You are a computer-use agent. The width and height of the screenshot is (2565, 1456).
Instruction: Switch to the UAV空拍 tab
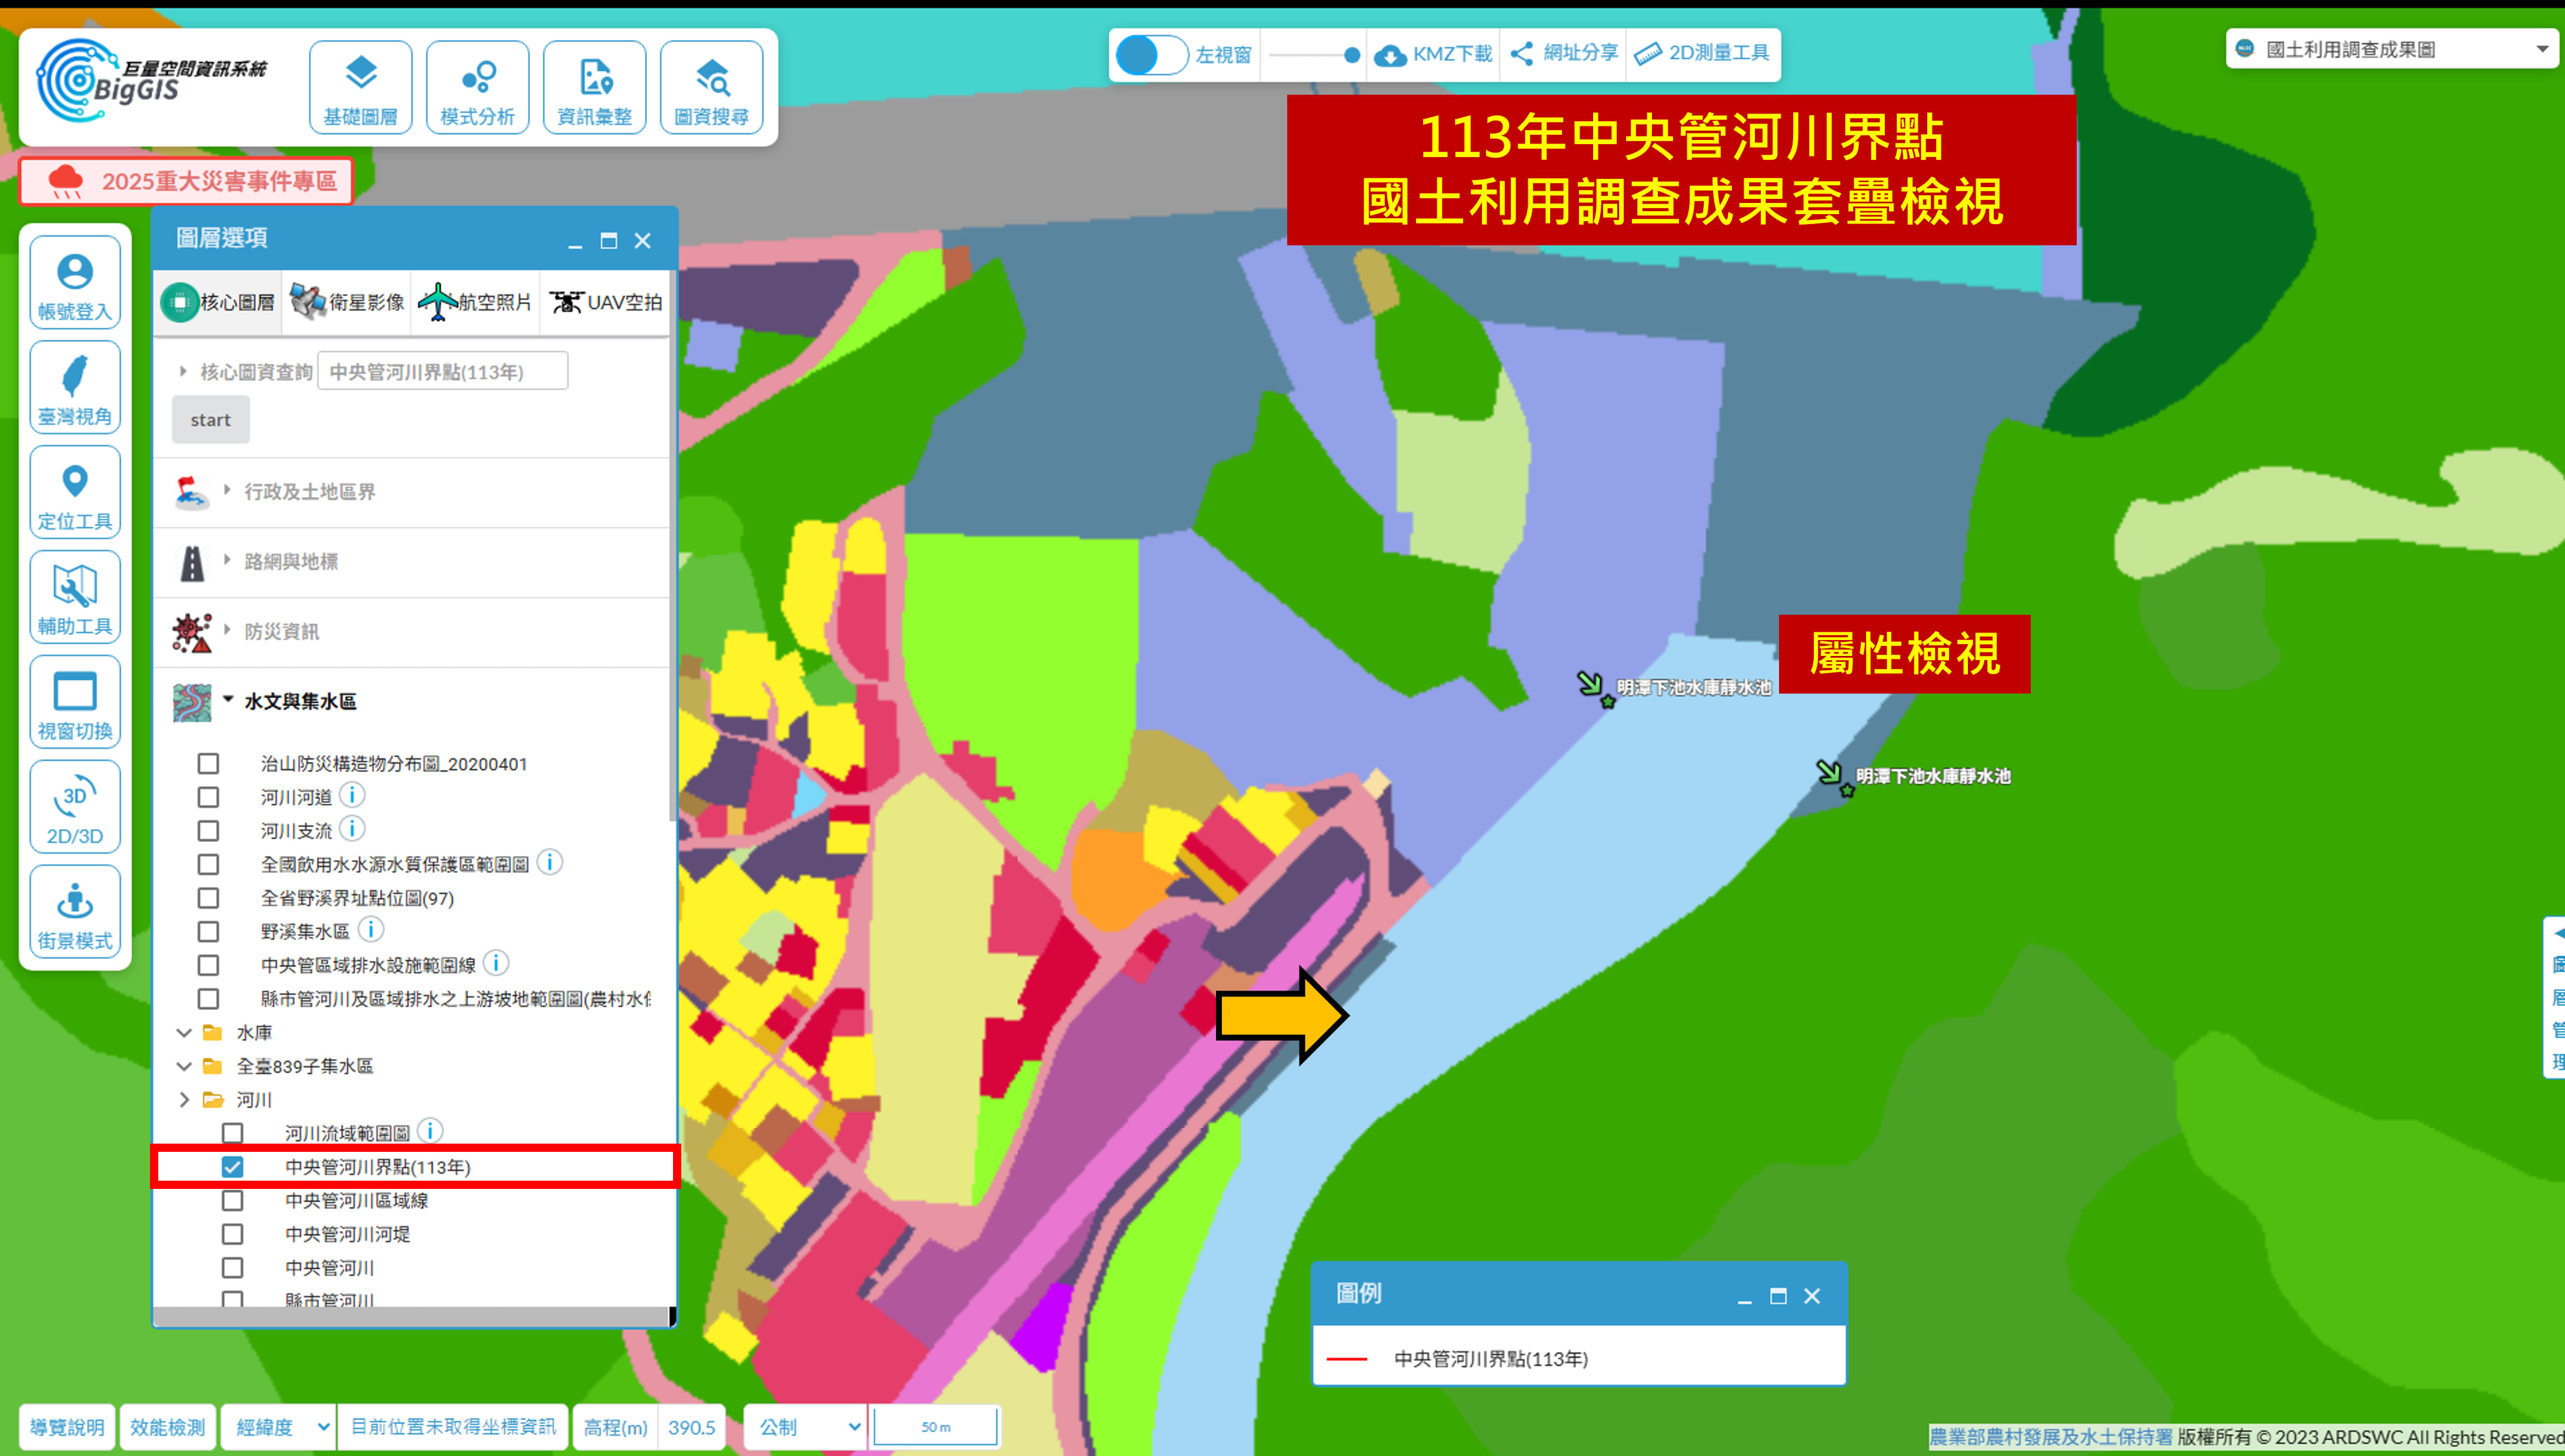[606, 302]
